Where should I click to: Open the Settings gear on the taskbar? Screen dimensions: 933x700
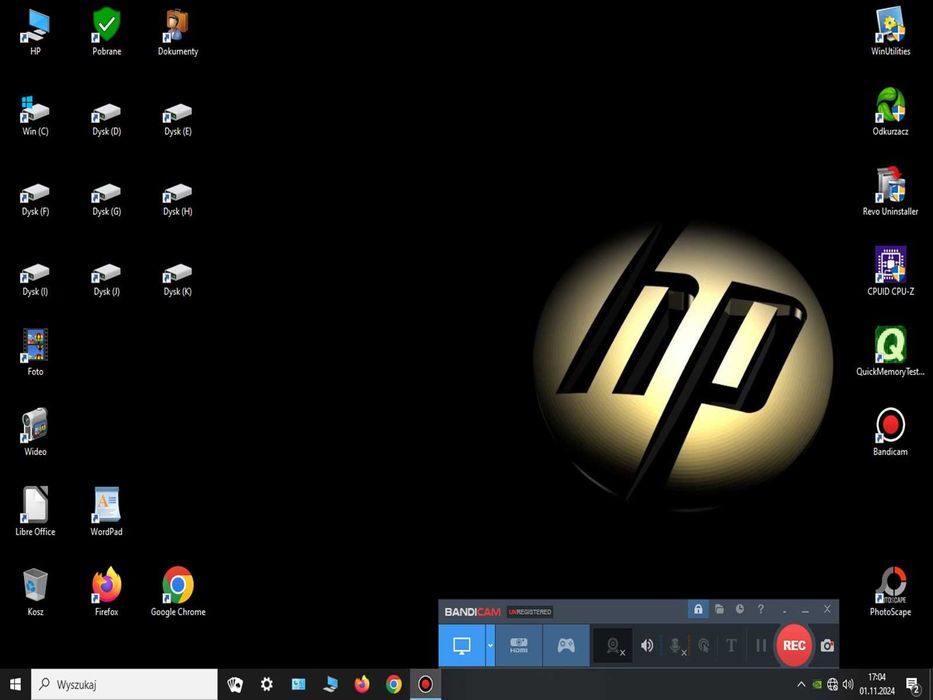pos(267,685)
